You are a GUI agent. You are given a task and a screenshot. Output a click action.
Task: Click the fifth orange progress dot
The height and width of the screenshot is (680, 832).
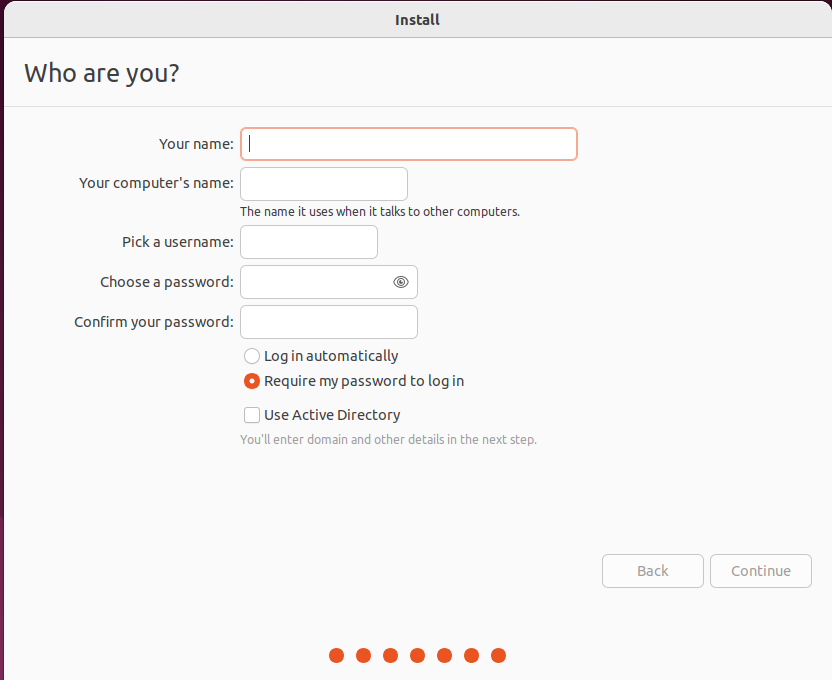[x=445, y=656]
